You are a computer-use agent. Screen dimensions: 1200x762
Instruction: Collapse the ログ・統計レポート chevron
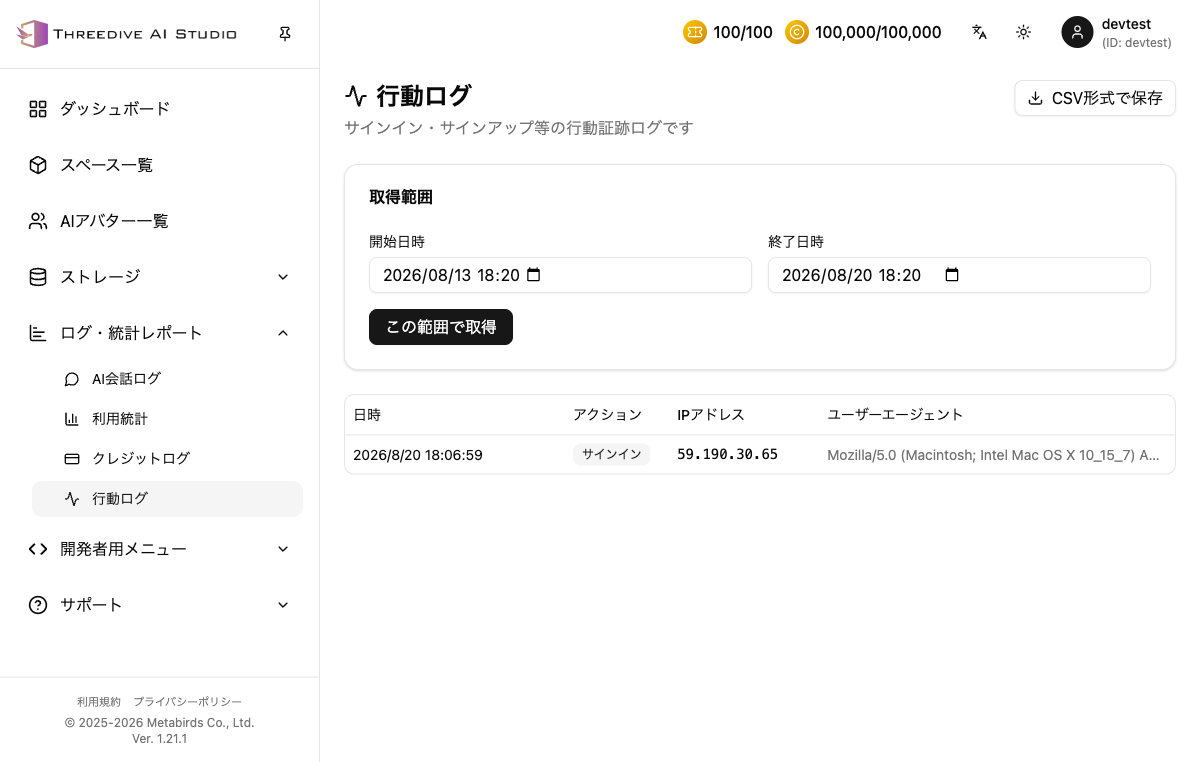(x=283, y=333)
